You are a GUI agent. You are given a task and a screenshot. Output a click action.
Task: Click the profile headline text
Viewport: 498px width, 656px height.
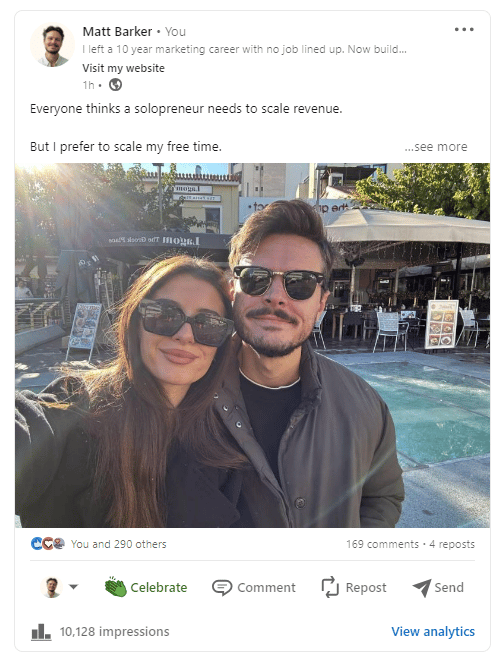(244, 49)
